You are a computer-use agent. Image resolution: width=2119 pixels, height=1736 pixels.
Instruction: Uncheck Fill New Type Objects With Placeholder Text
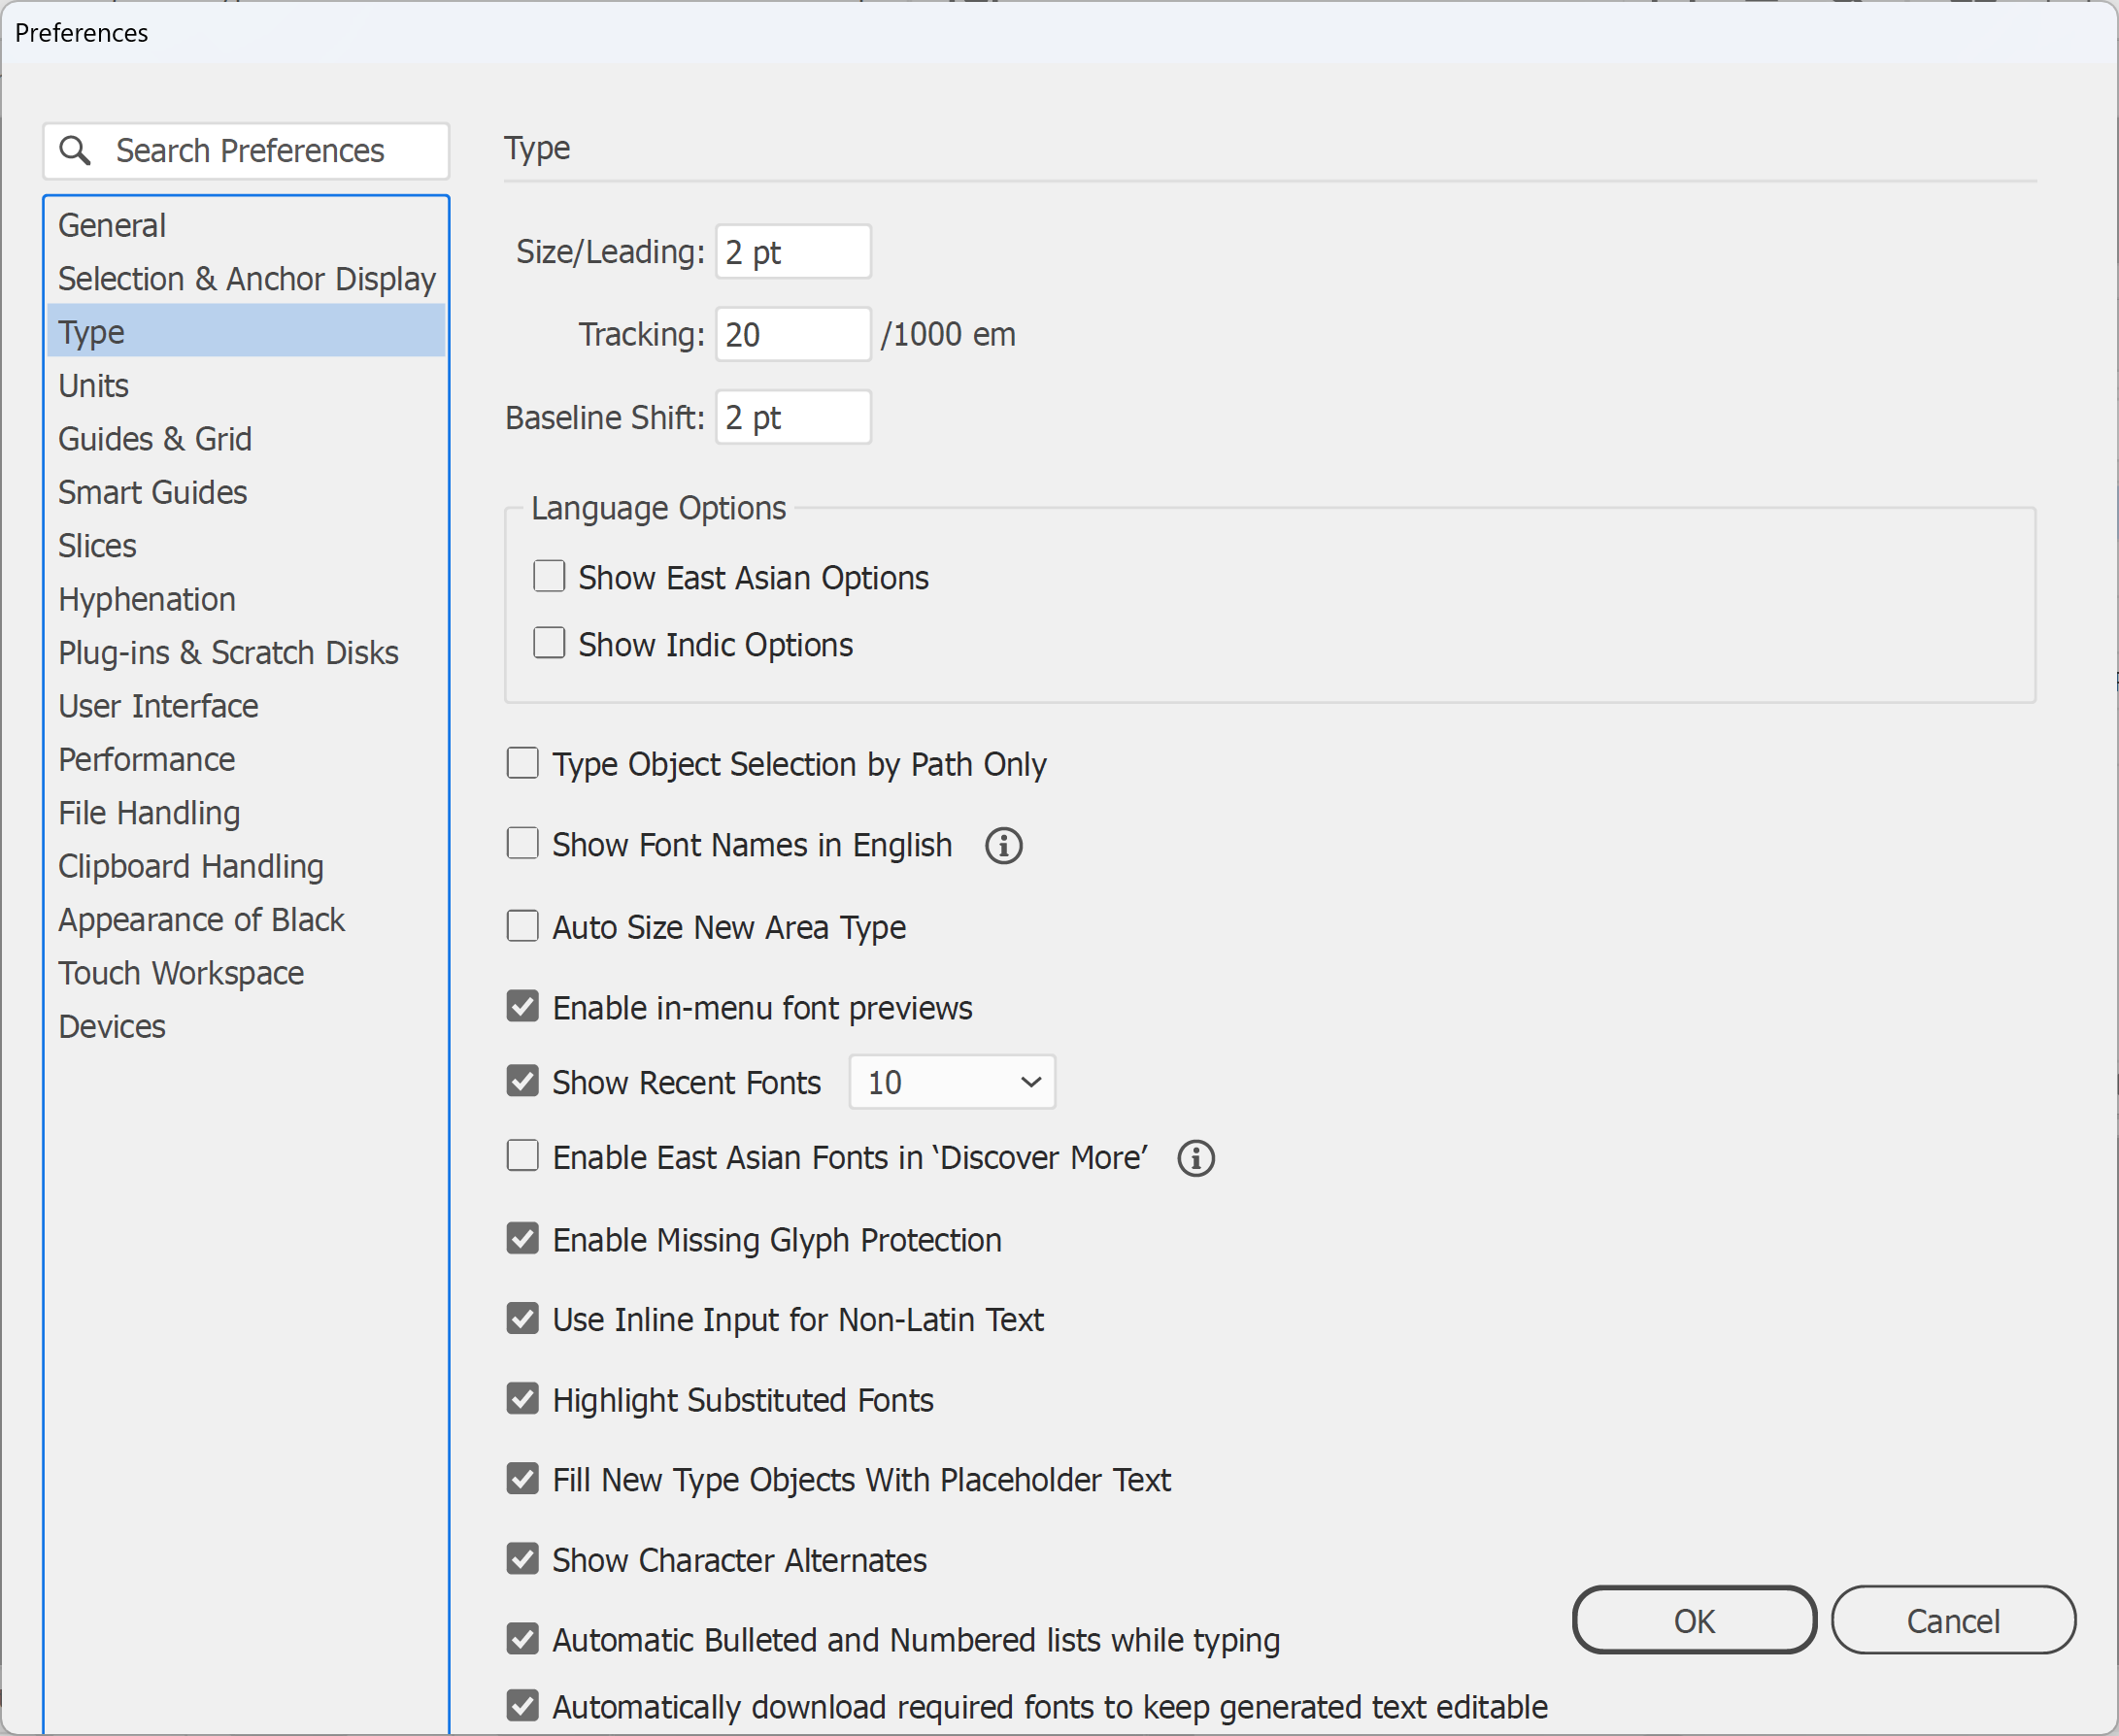tap(523, 1479)
